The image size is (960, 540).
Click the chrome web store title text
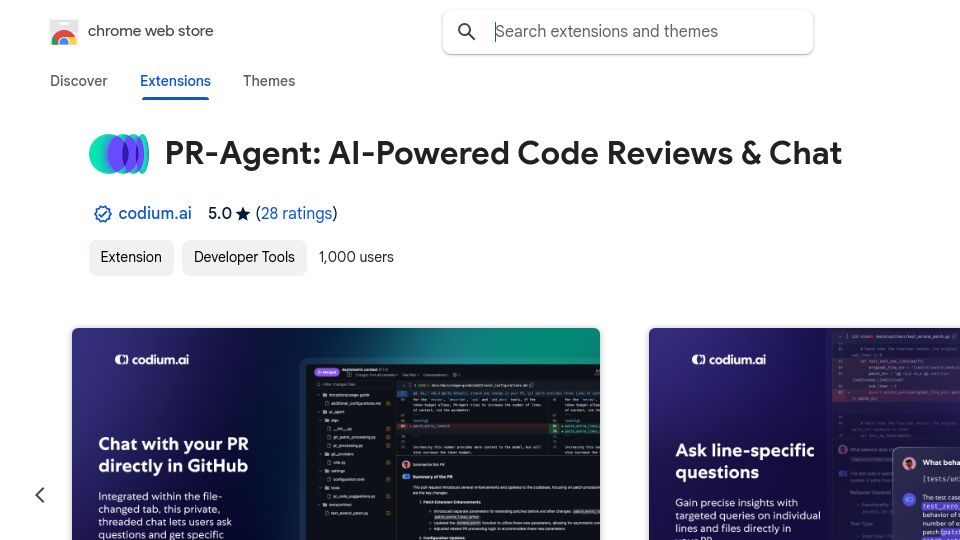pyautogui.click(x=151, y=31)
